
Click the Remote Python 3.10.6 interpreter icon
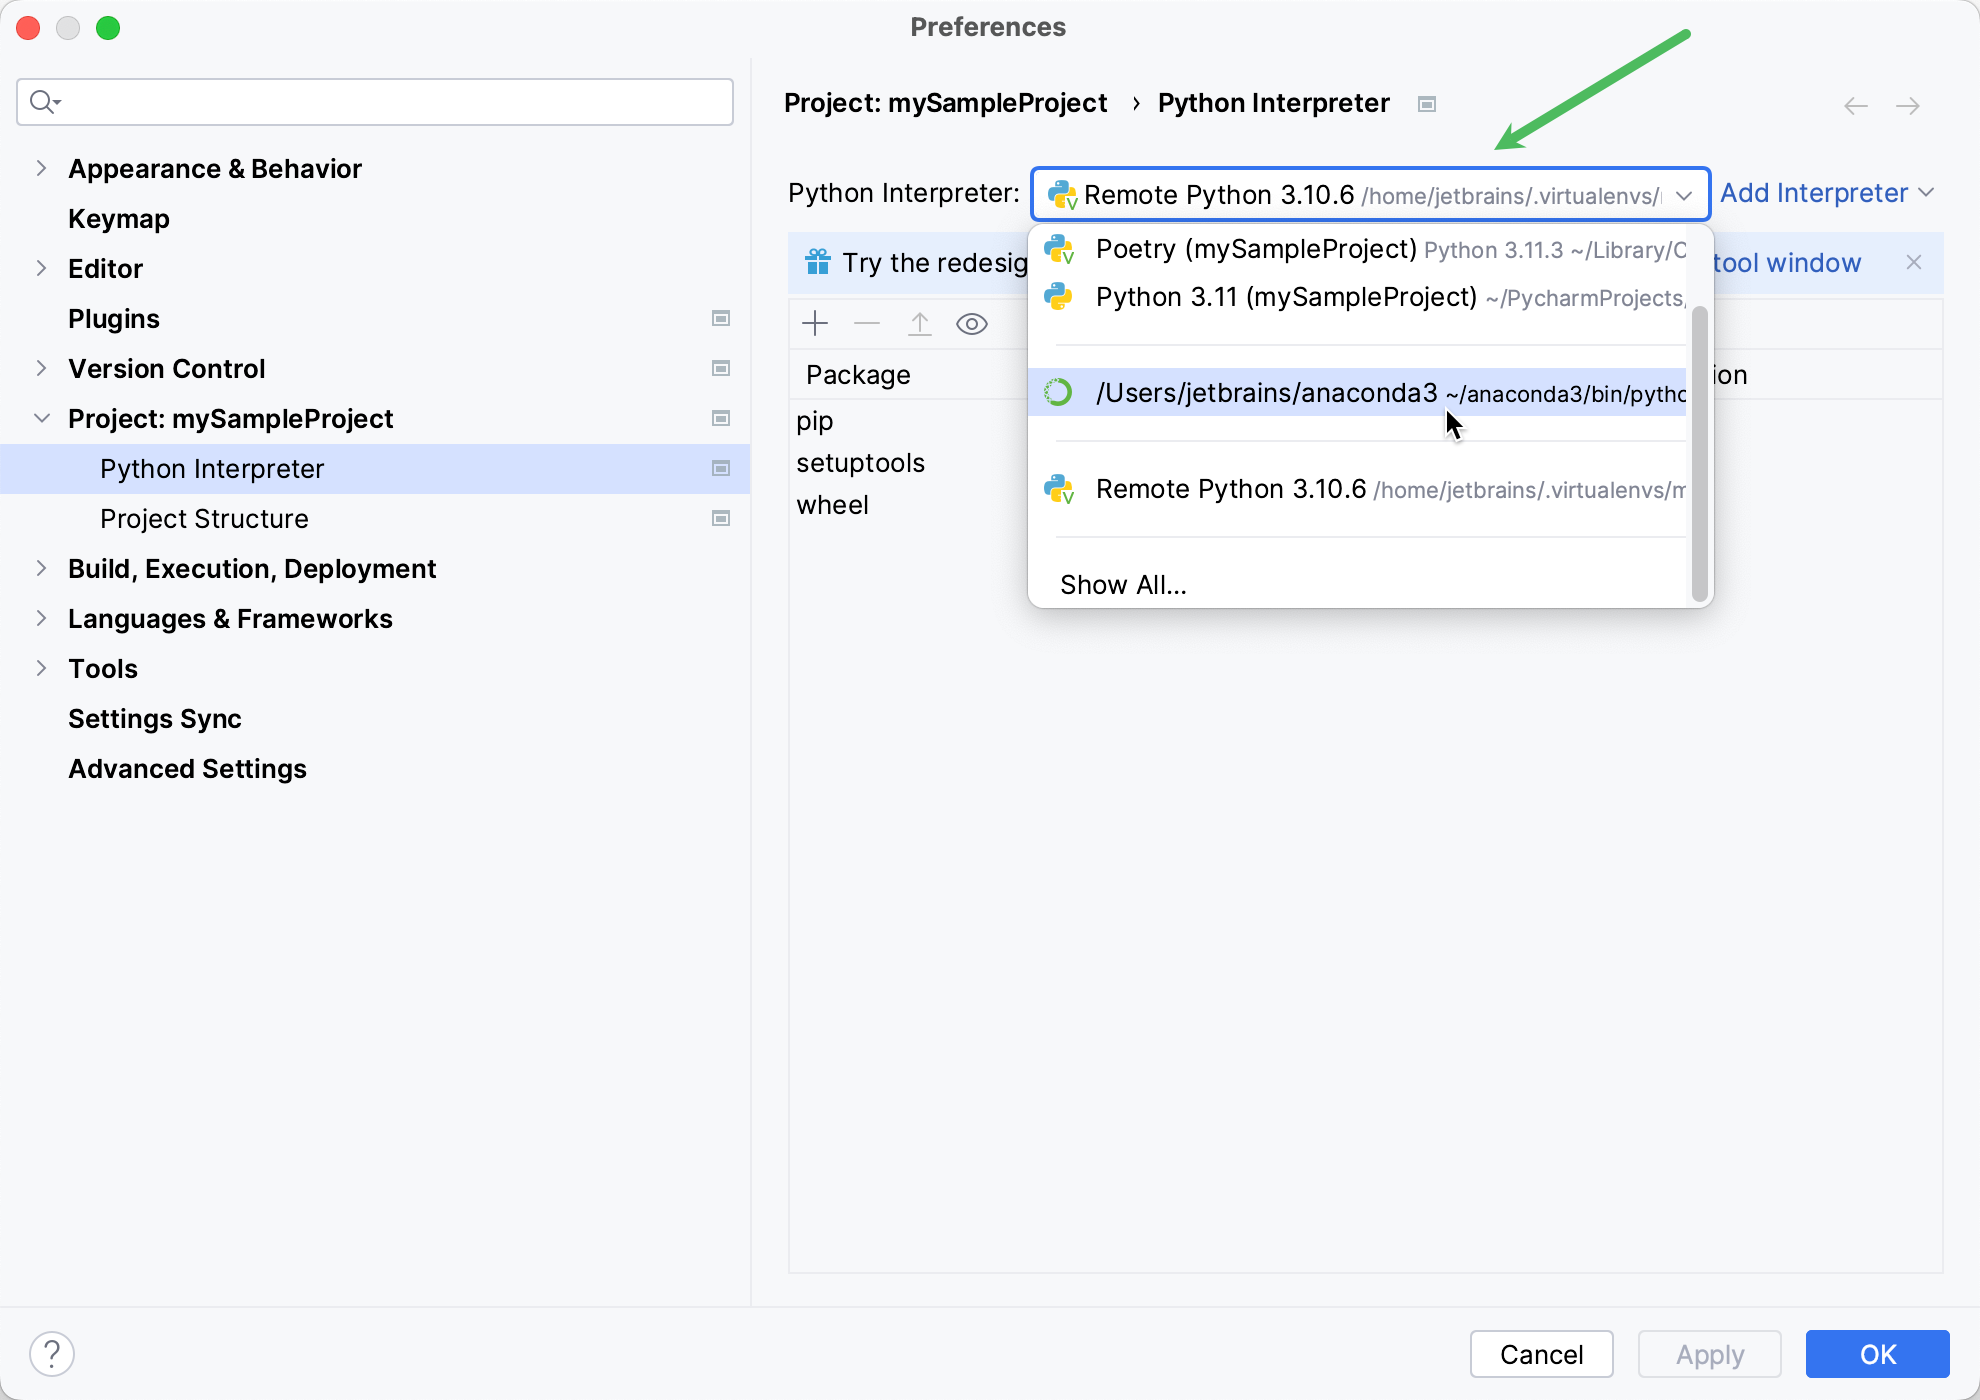1060,488
